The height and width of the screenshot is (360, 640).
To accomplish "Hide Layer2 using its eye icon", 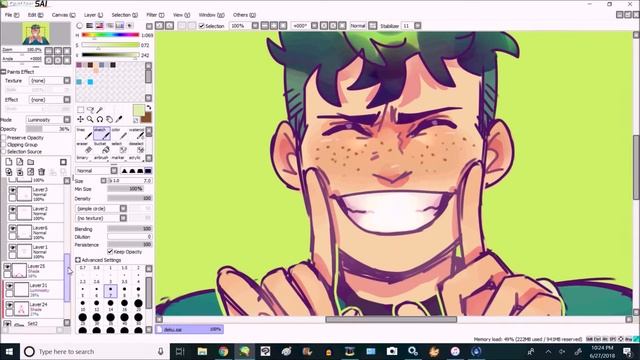I will tap(13, 209).
